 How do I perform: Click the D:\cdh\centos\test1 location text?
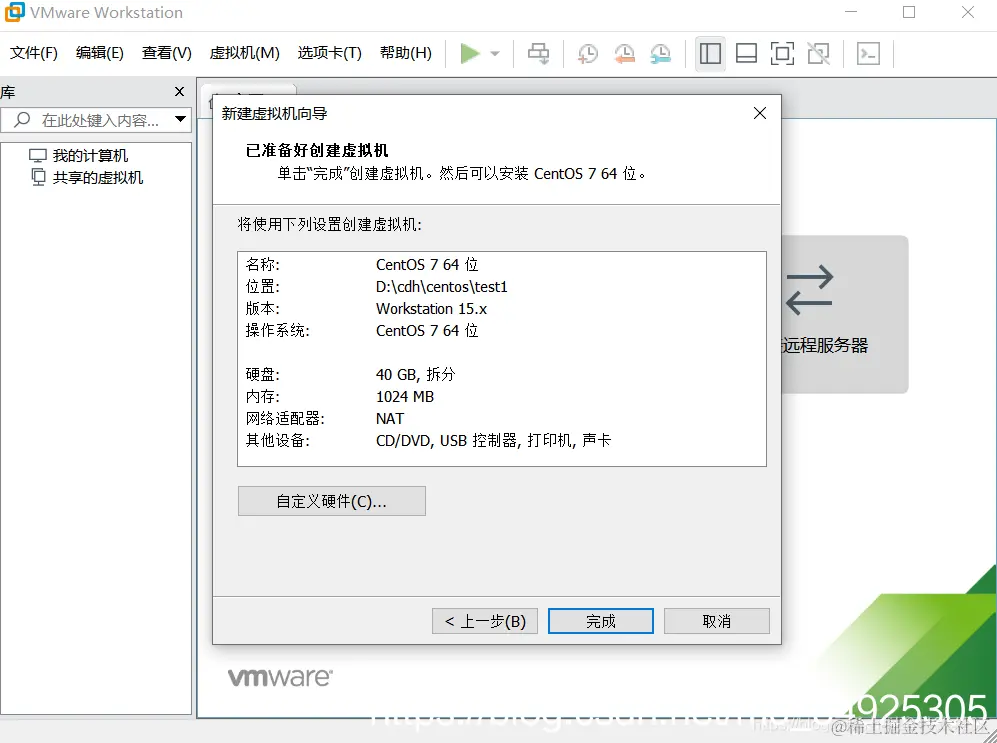(442, 287)
